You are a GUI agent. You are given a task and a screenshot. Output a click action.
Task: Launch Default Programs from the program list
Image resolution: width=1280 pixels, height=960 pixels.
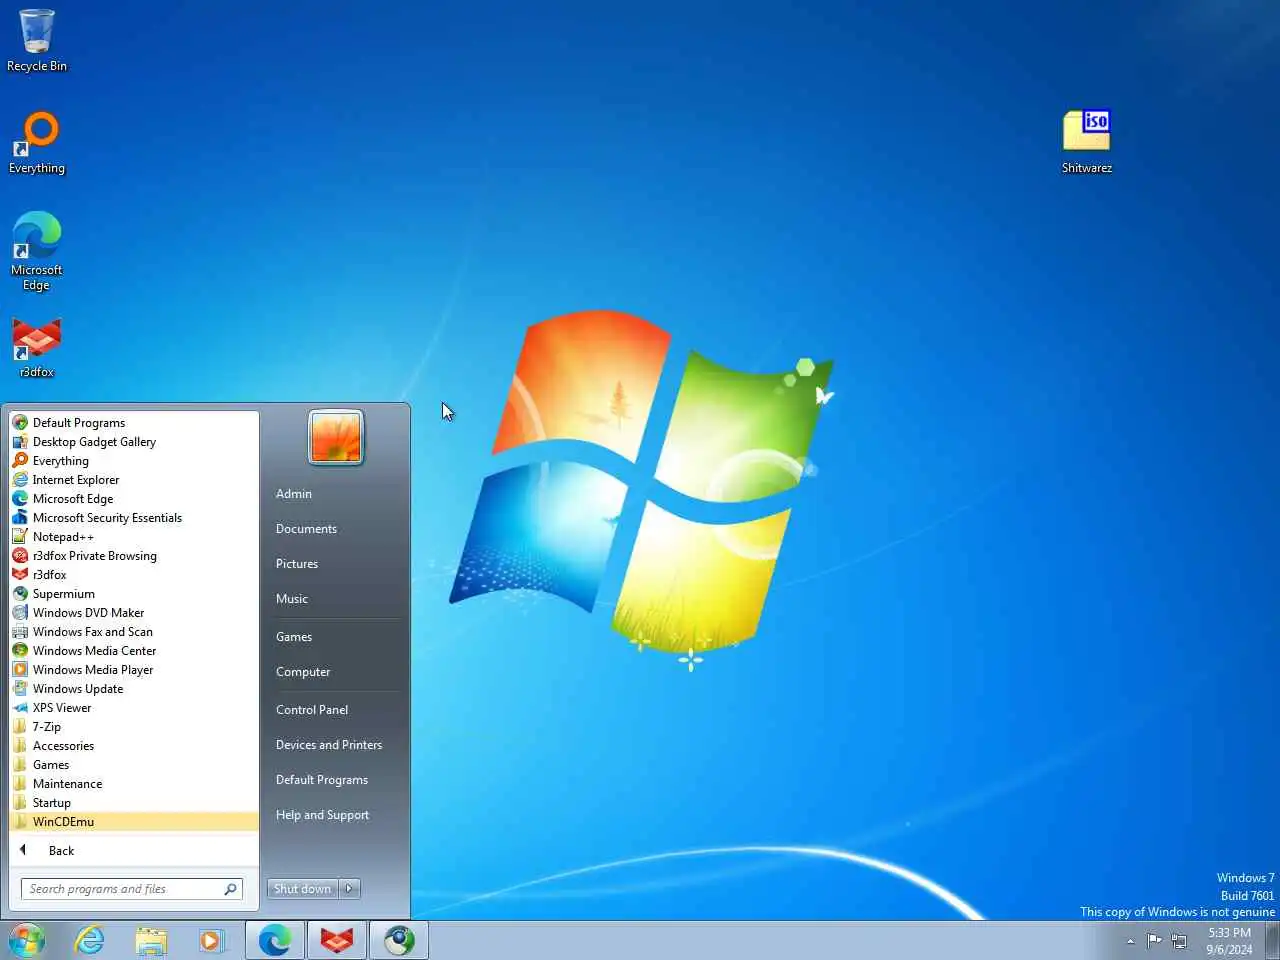[x=134, y=423]
